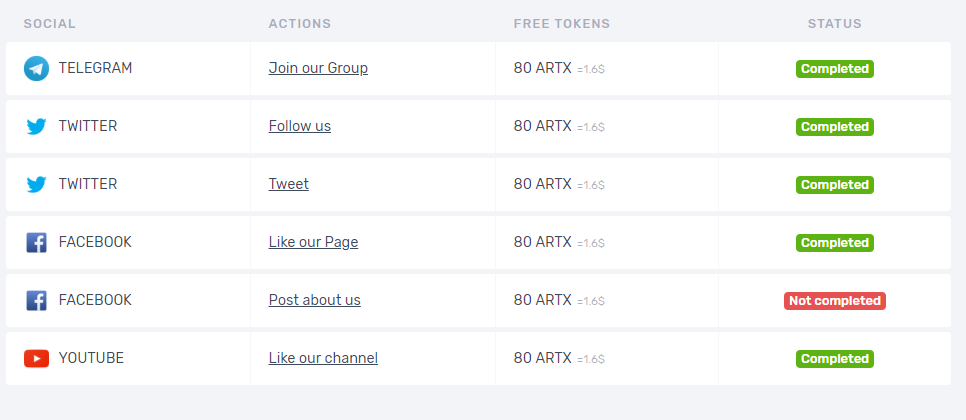Open the Like our Page link
The height and width of the screenshot is (420, 966).
coord(313,243)
